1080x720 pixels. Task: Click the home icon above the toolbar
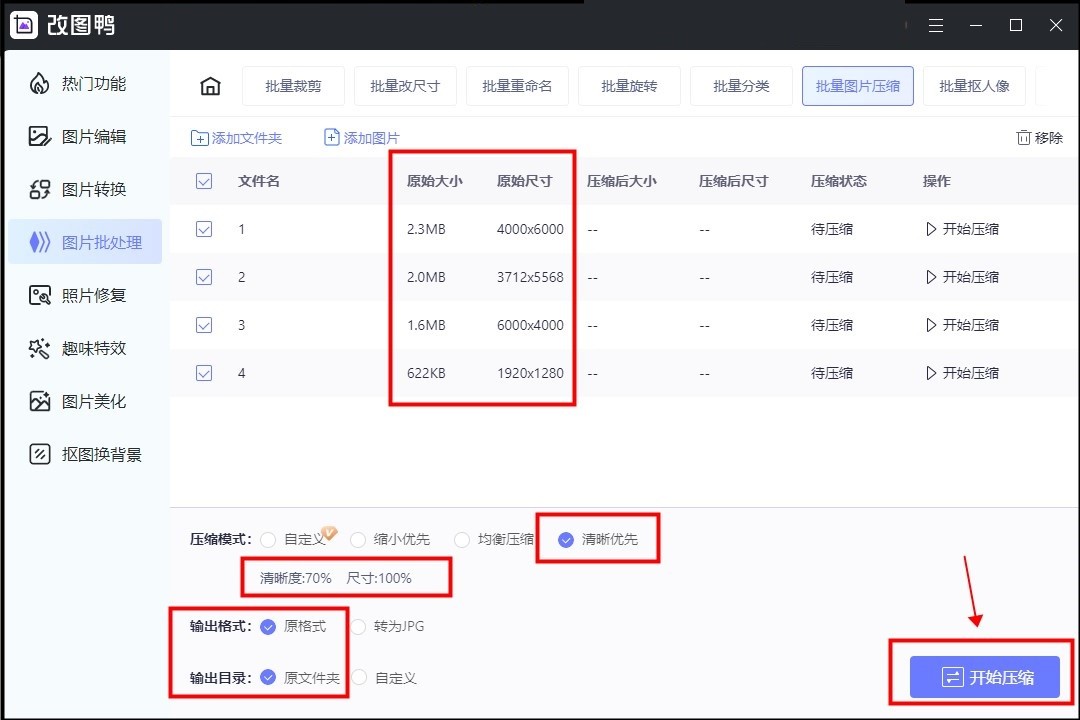click(x=210, y=86)
